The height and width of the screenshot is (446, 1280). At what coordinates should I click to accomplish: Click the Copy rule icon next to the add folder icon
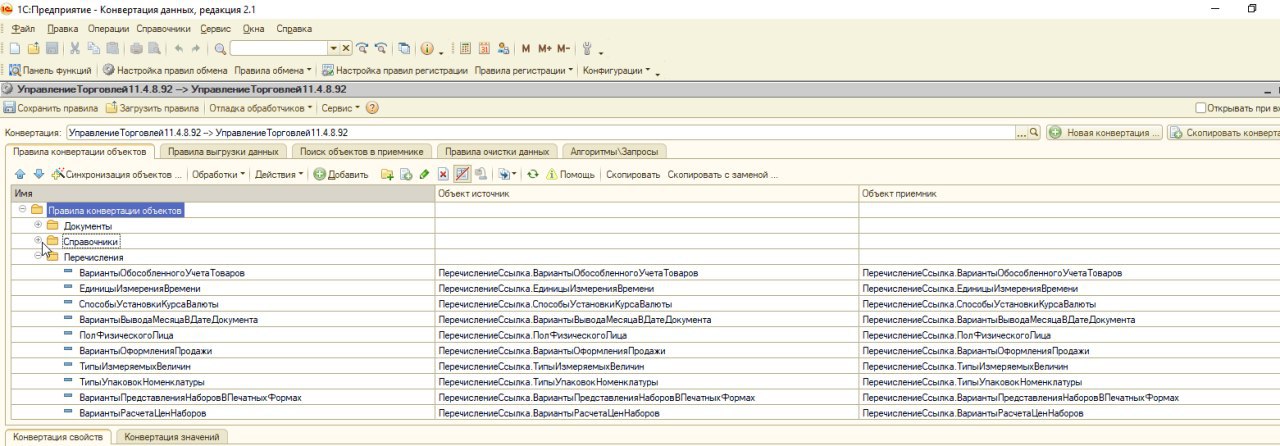tap(406, 174)
